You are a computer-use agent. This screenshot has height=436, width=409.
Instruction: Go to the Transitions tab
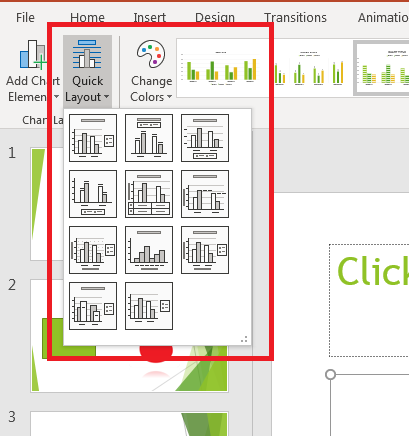pos(295,17)
